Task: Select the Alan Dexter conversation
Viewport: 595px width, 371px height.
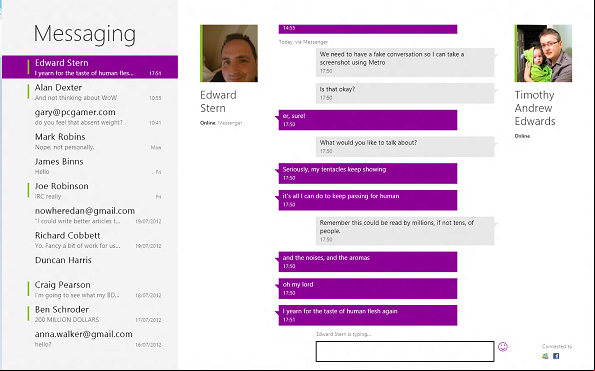Action: pos(90,92)
